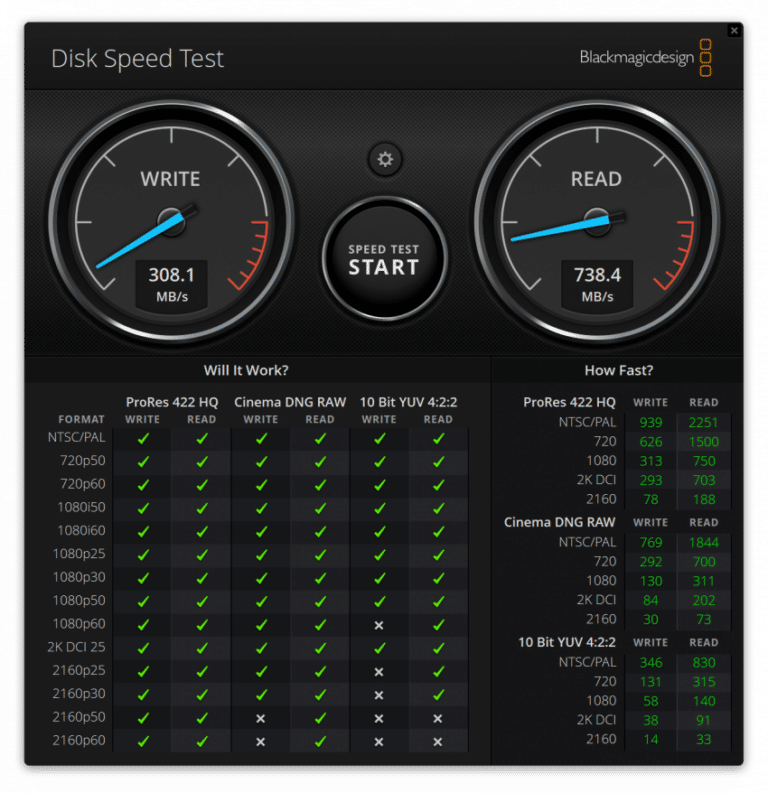The image size is (768, 793).
Task: Click the 2160p60 10 Bit YUV read X mark
Action: (x=438, y=742)
